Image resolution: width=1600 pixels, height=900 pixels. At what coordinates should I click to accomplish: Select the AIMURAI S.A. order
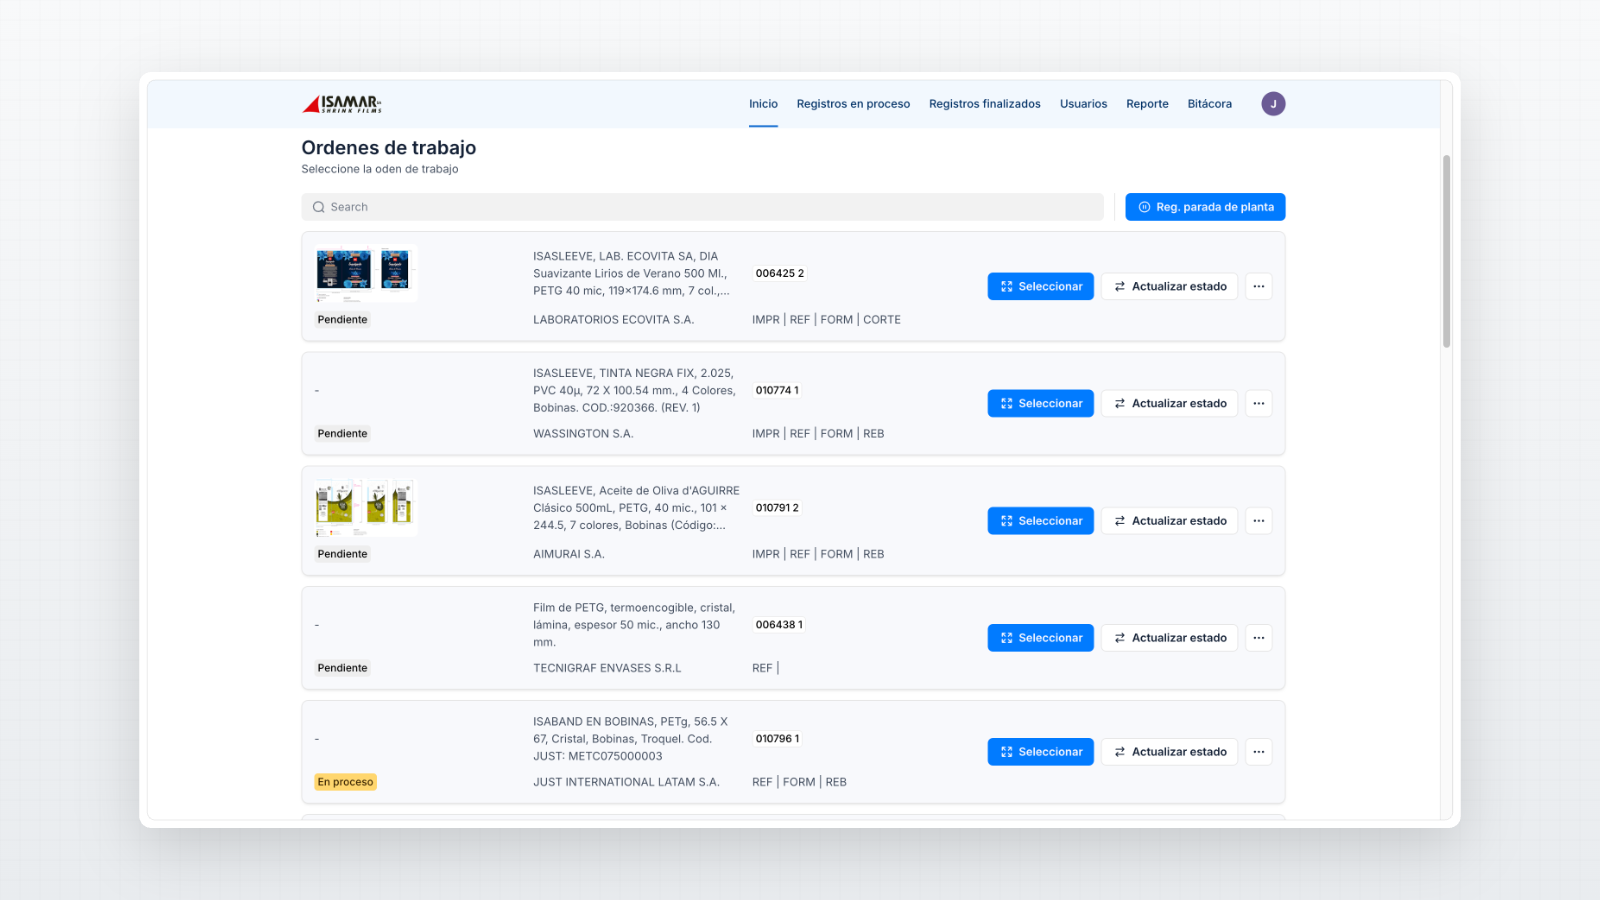tap(1041, 521)
